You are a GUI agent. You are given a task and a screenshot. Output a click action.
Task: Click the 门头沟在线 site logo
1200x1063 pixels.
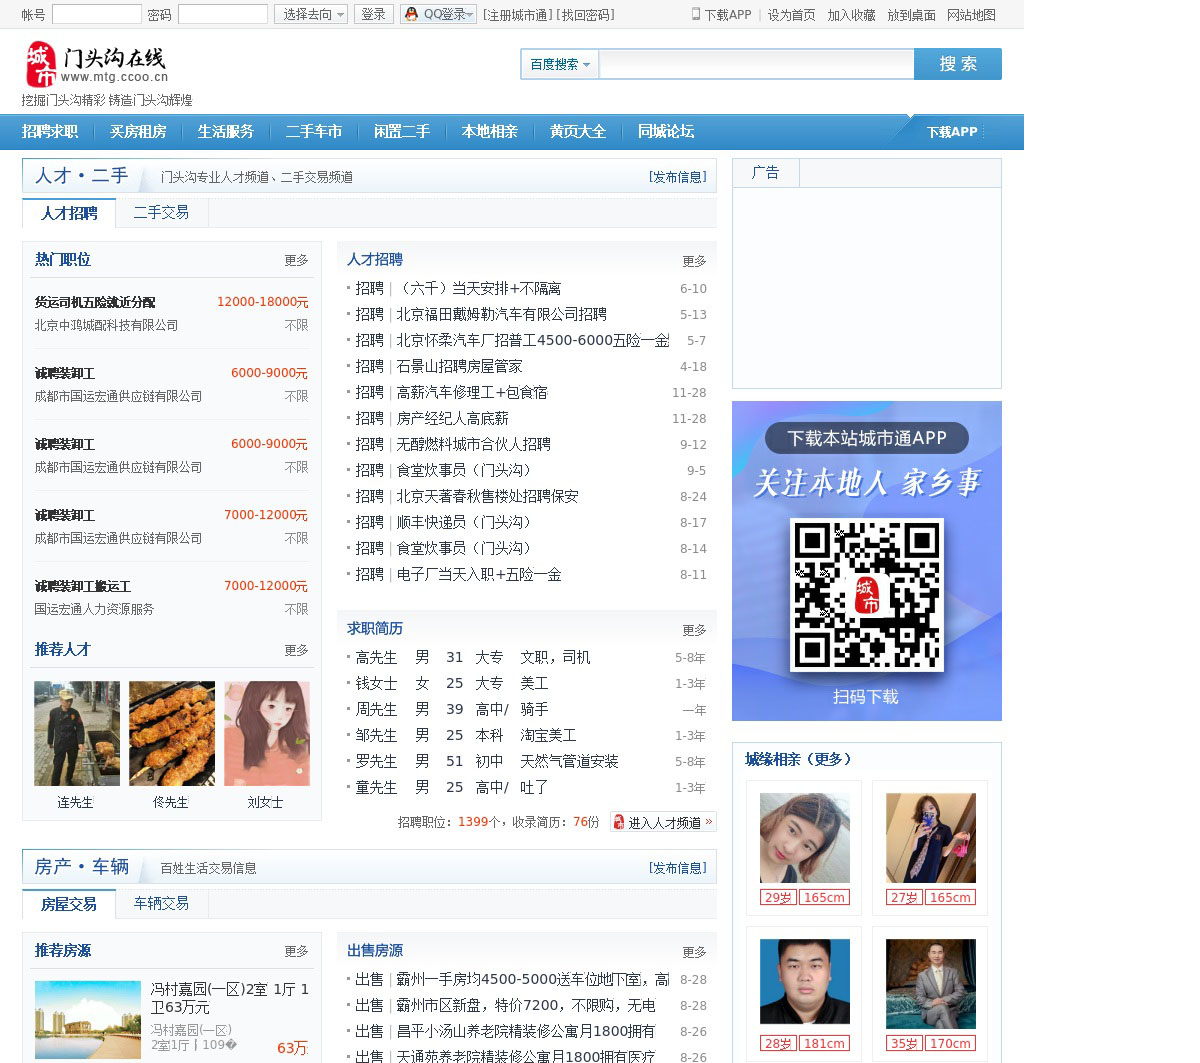96,65
